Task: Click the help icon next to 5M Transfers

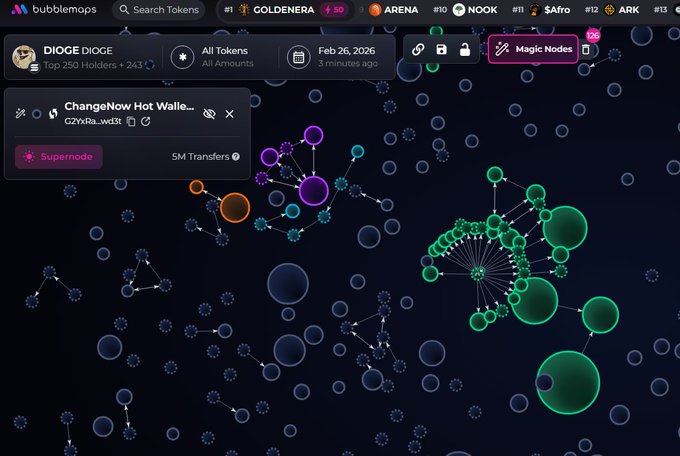Action: point(236,157)
